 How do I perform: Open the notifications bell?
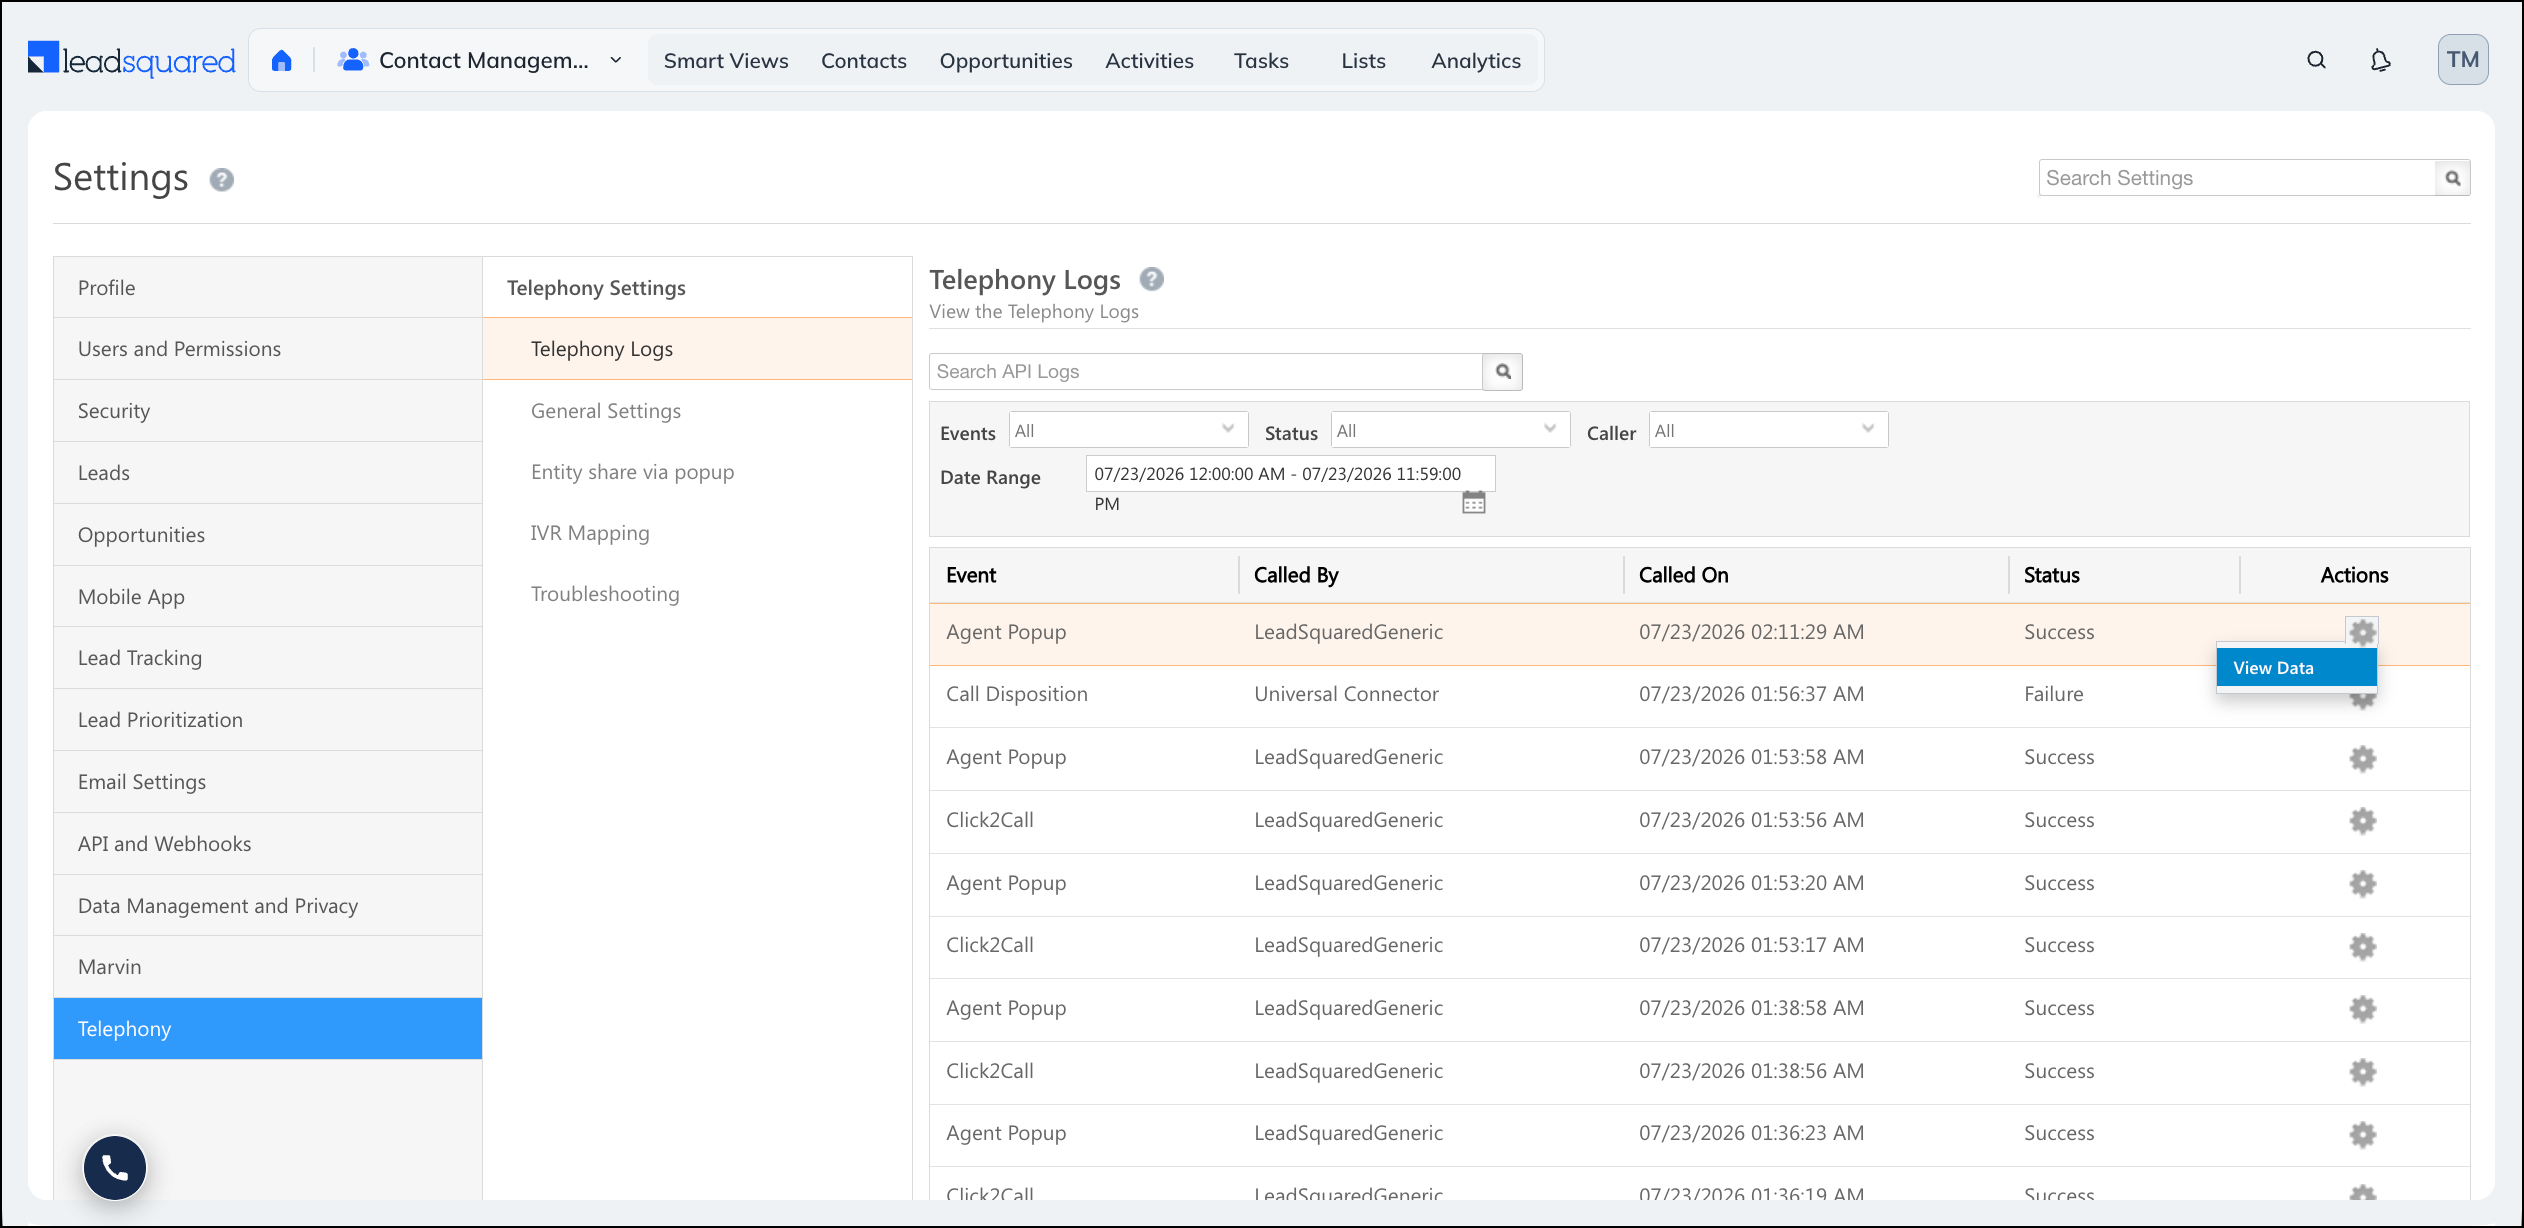click(x=2381, y=61)
